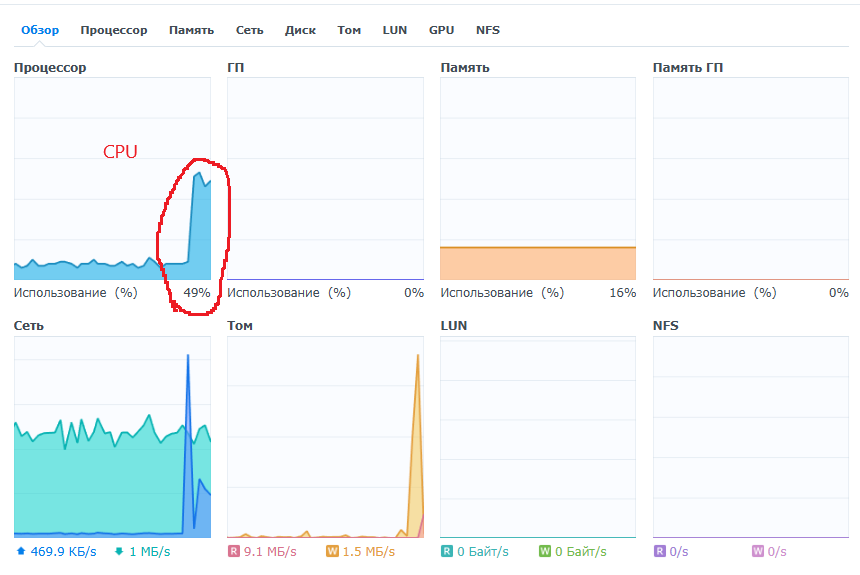
Task: Click the Процессор section heading
Action: pos(50,68)
